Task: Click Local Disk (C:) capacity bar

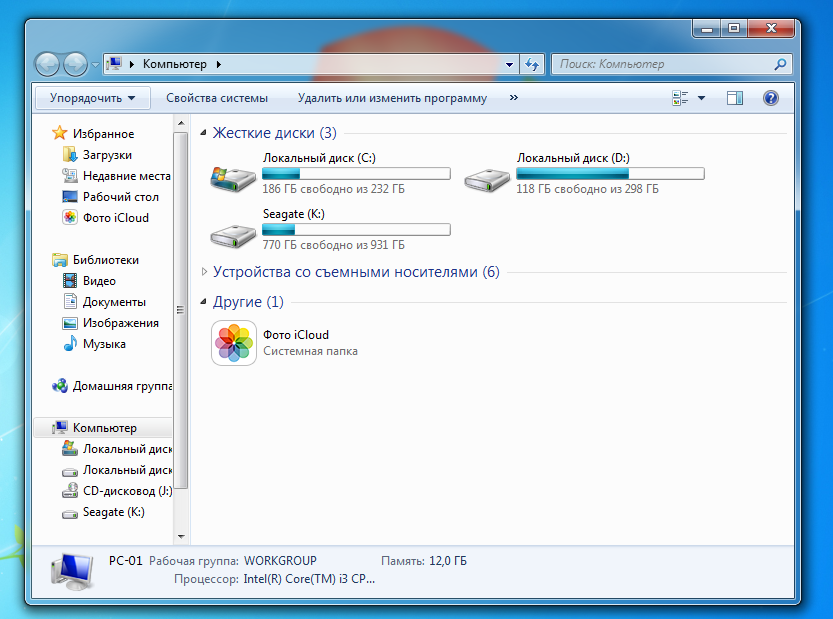Action: click(356, 174)
